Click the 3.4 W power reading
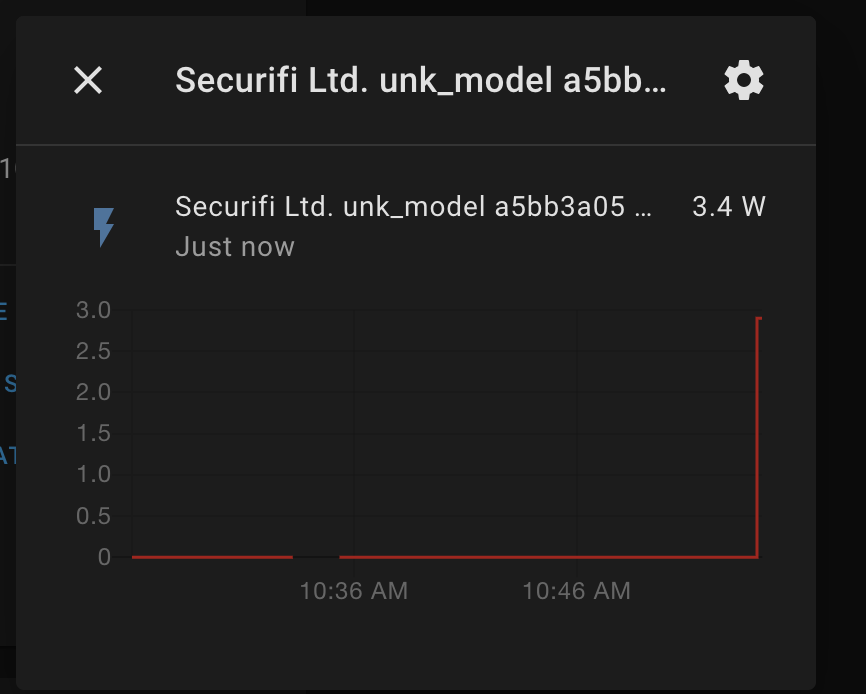 pos(729,207)
